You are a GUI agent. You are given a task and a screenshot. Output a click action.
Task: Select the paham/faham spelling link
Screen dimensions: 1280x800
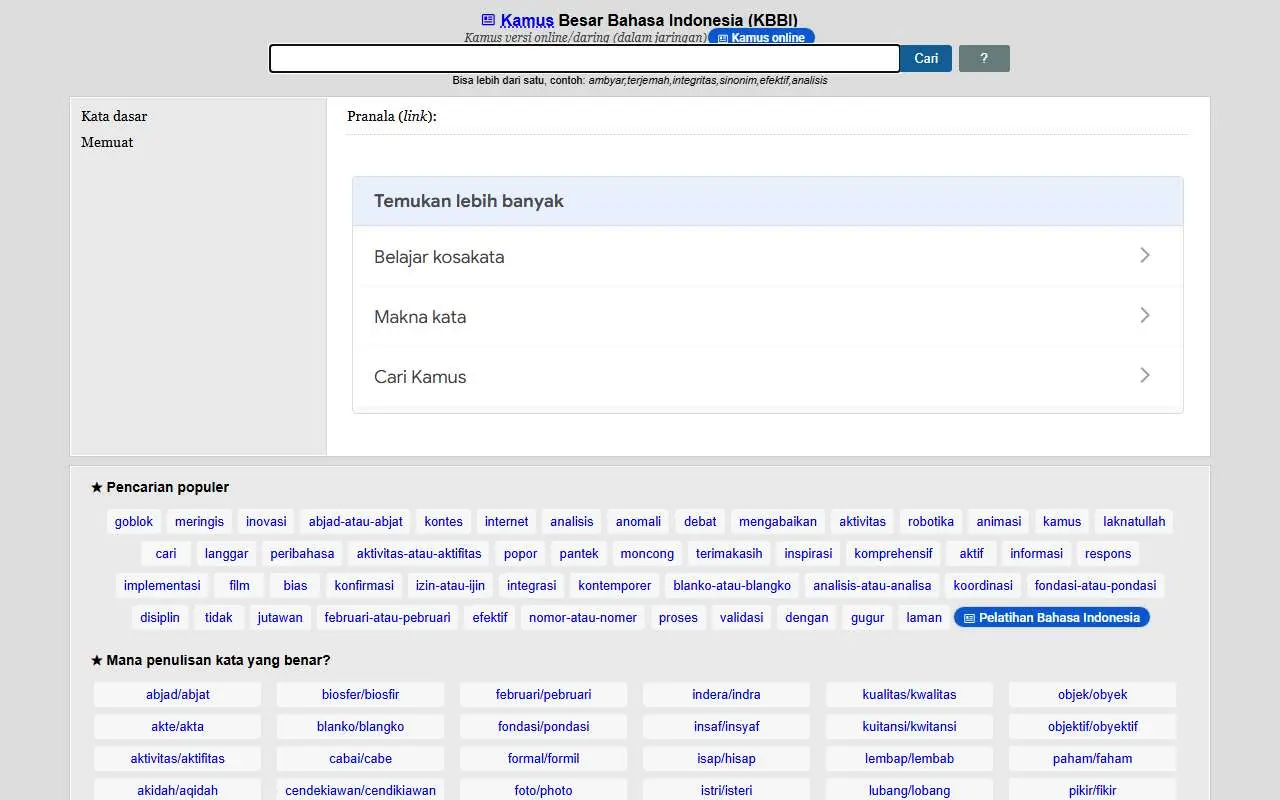tap(1092, 758)
